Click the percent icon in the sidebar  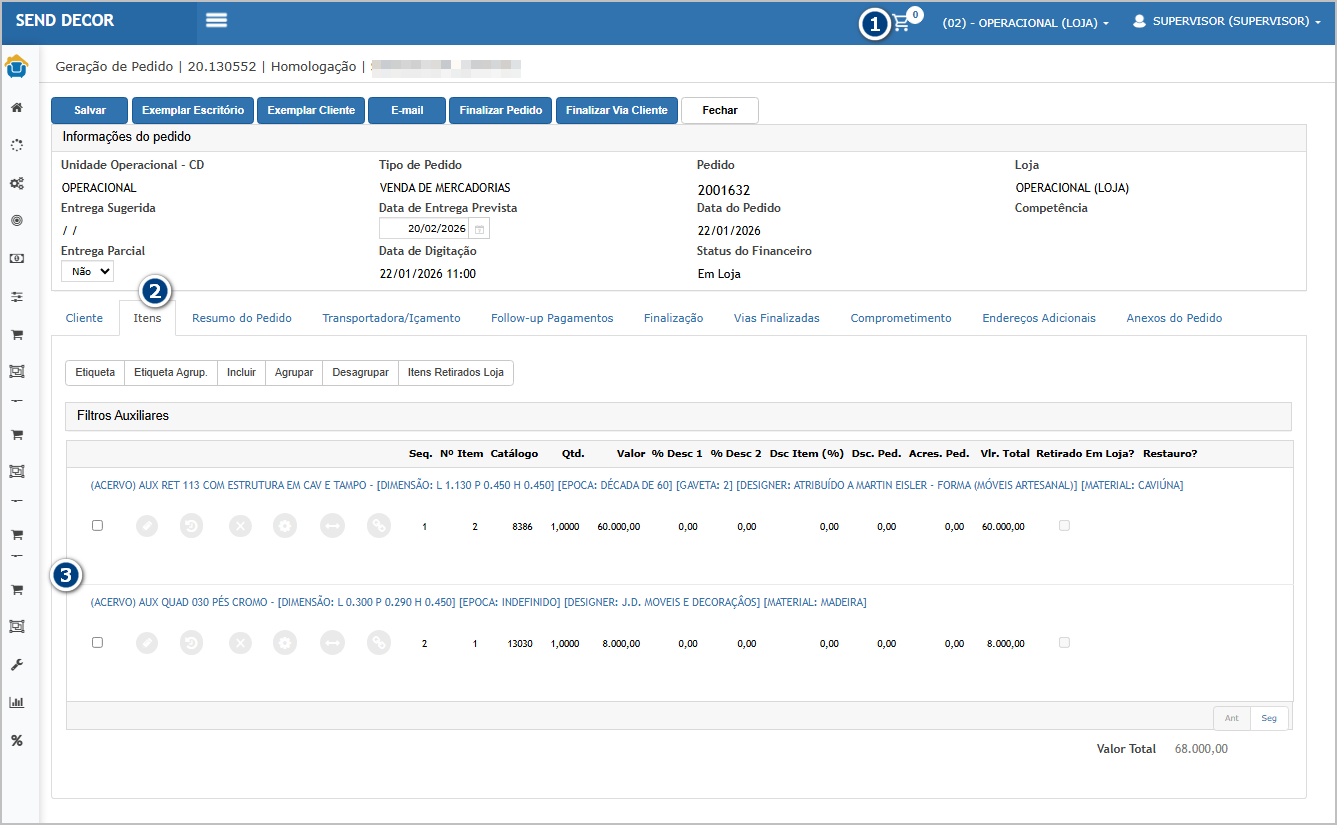point(17,741)
